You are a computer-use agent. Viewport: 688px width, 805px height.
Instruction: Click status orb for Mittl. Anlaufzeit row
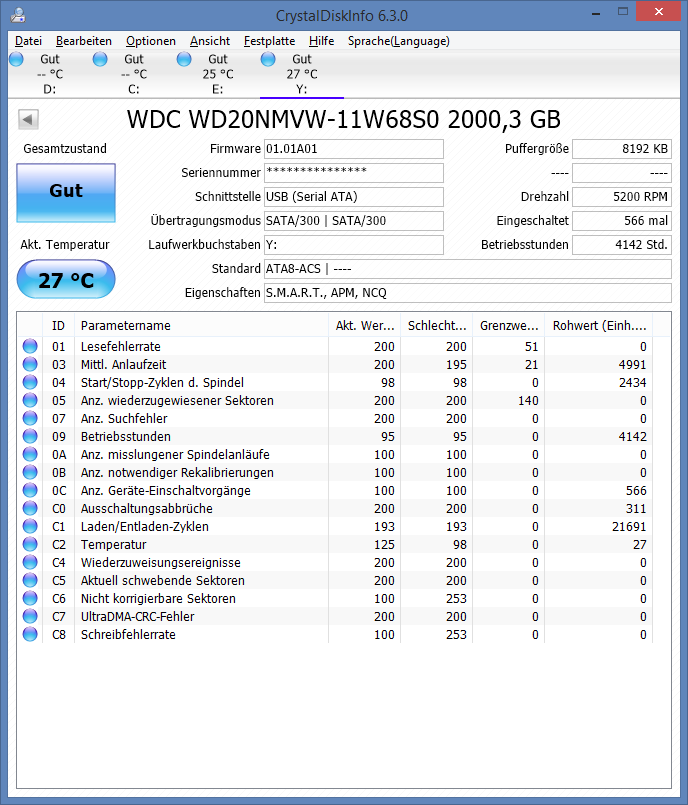(30, 364)
